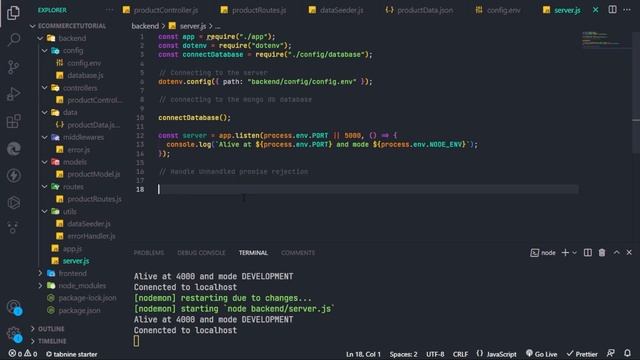This screenshot has height=360, width=640.
Task: Click Prettier status bar item
Action: tap(582, 354)
